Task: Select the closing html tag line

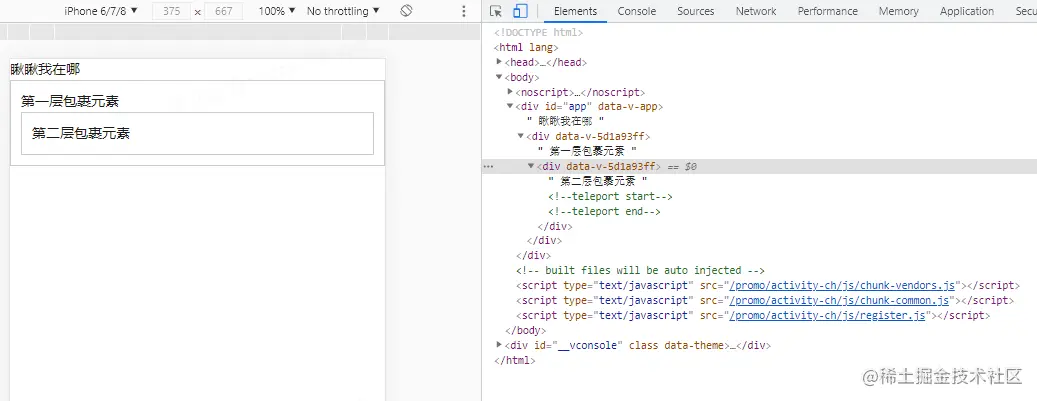Action: (x=515, y=361)
